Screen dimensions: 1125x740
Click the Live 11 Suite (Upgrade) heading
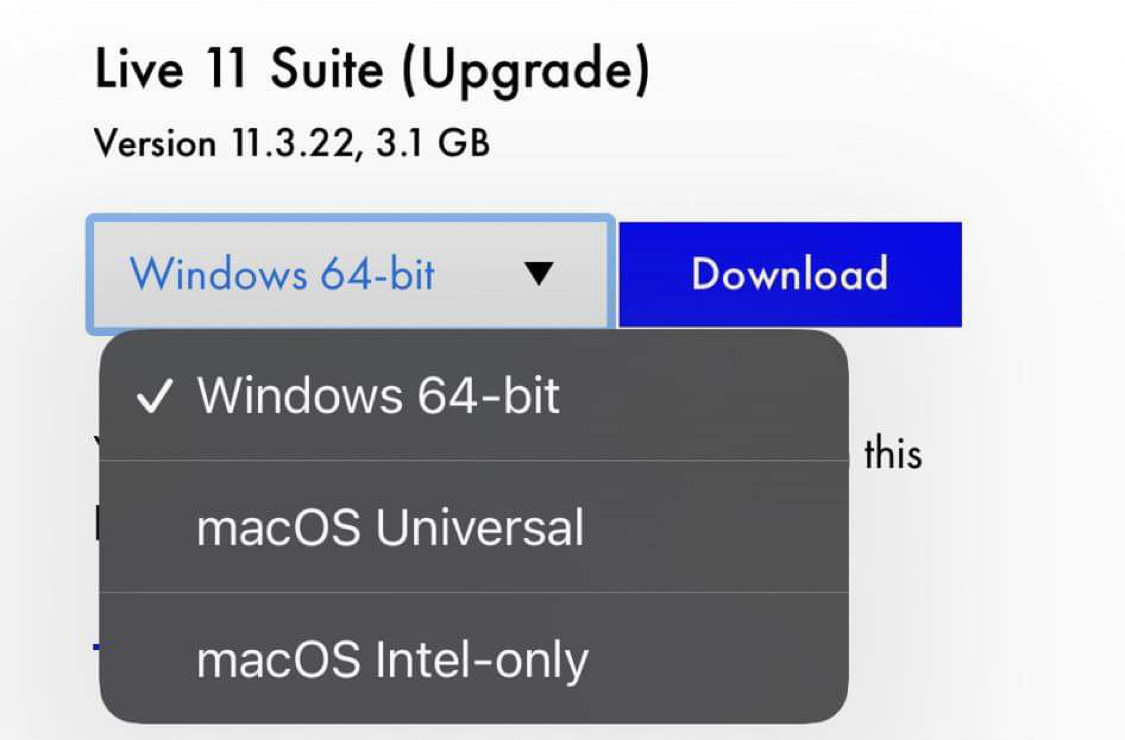[x=372, y=71]
